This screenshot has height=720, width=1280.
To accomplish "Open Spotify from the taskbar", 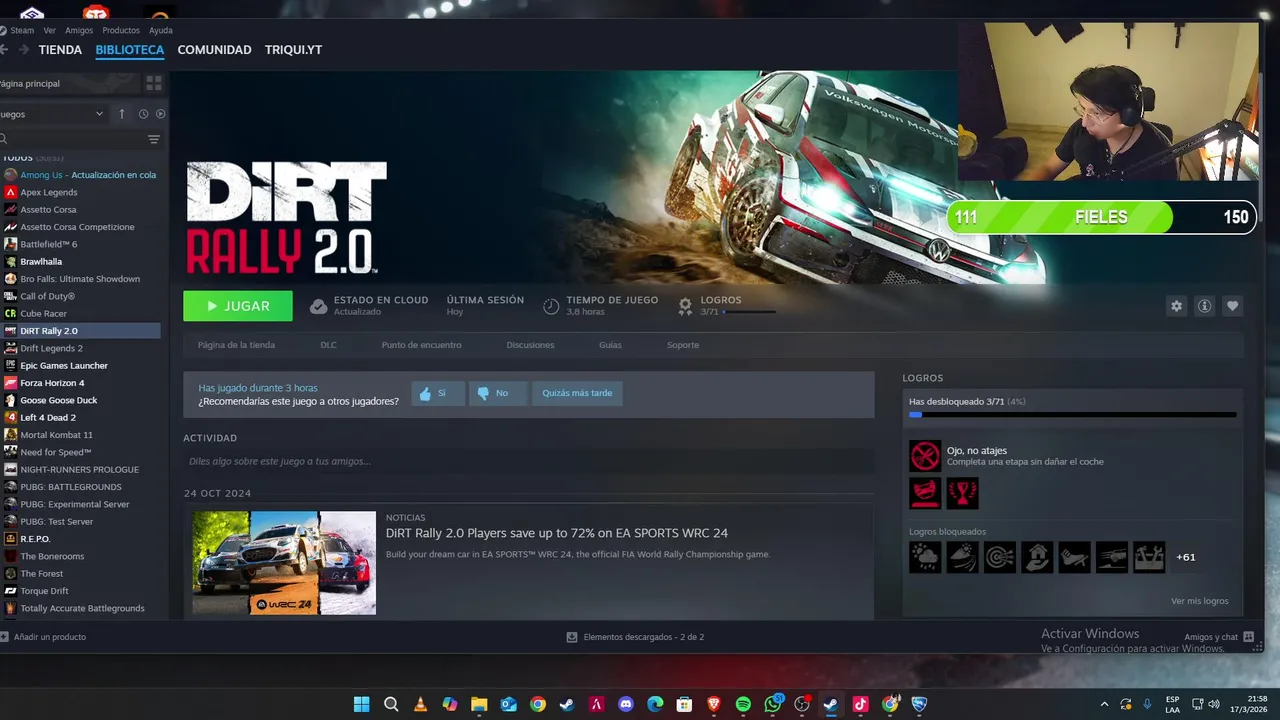I will tap(743, 704).
